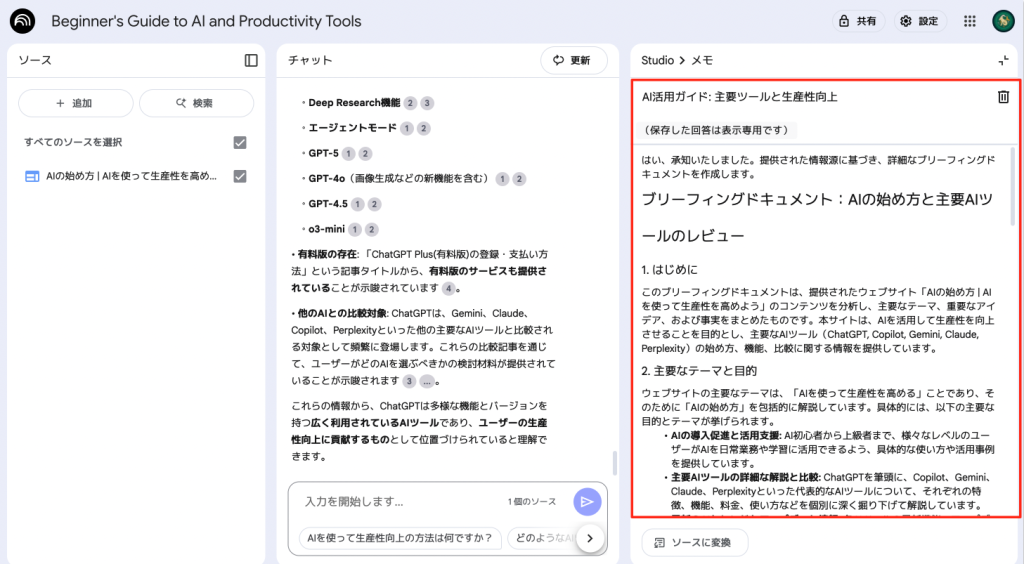The width and height of the screenshot is (1024, 564).
Task: Open the 設定 settings menu
Action: pos(919,21)
